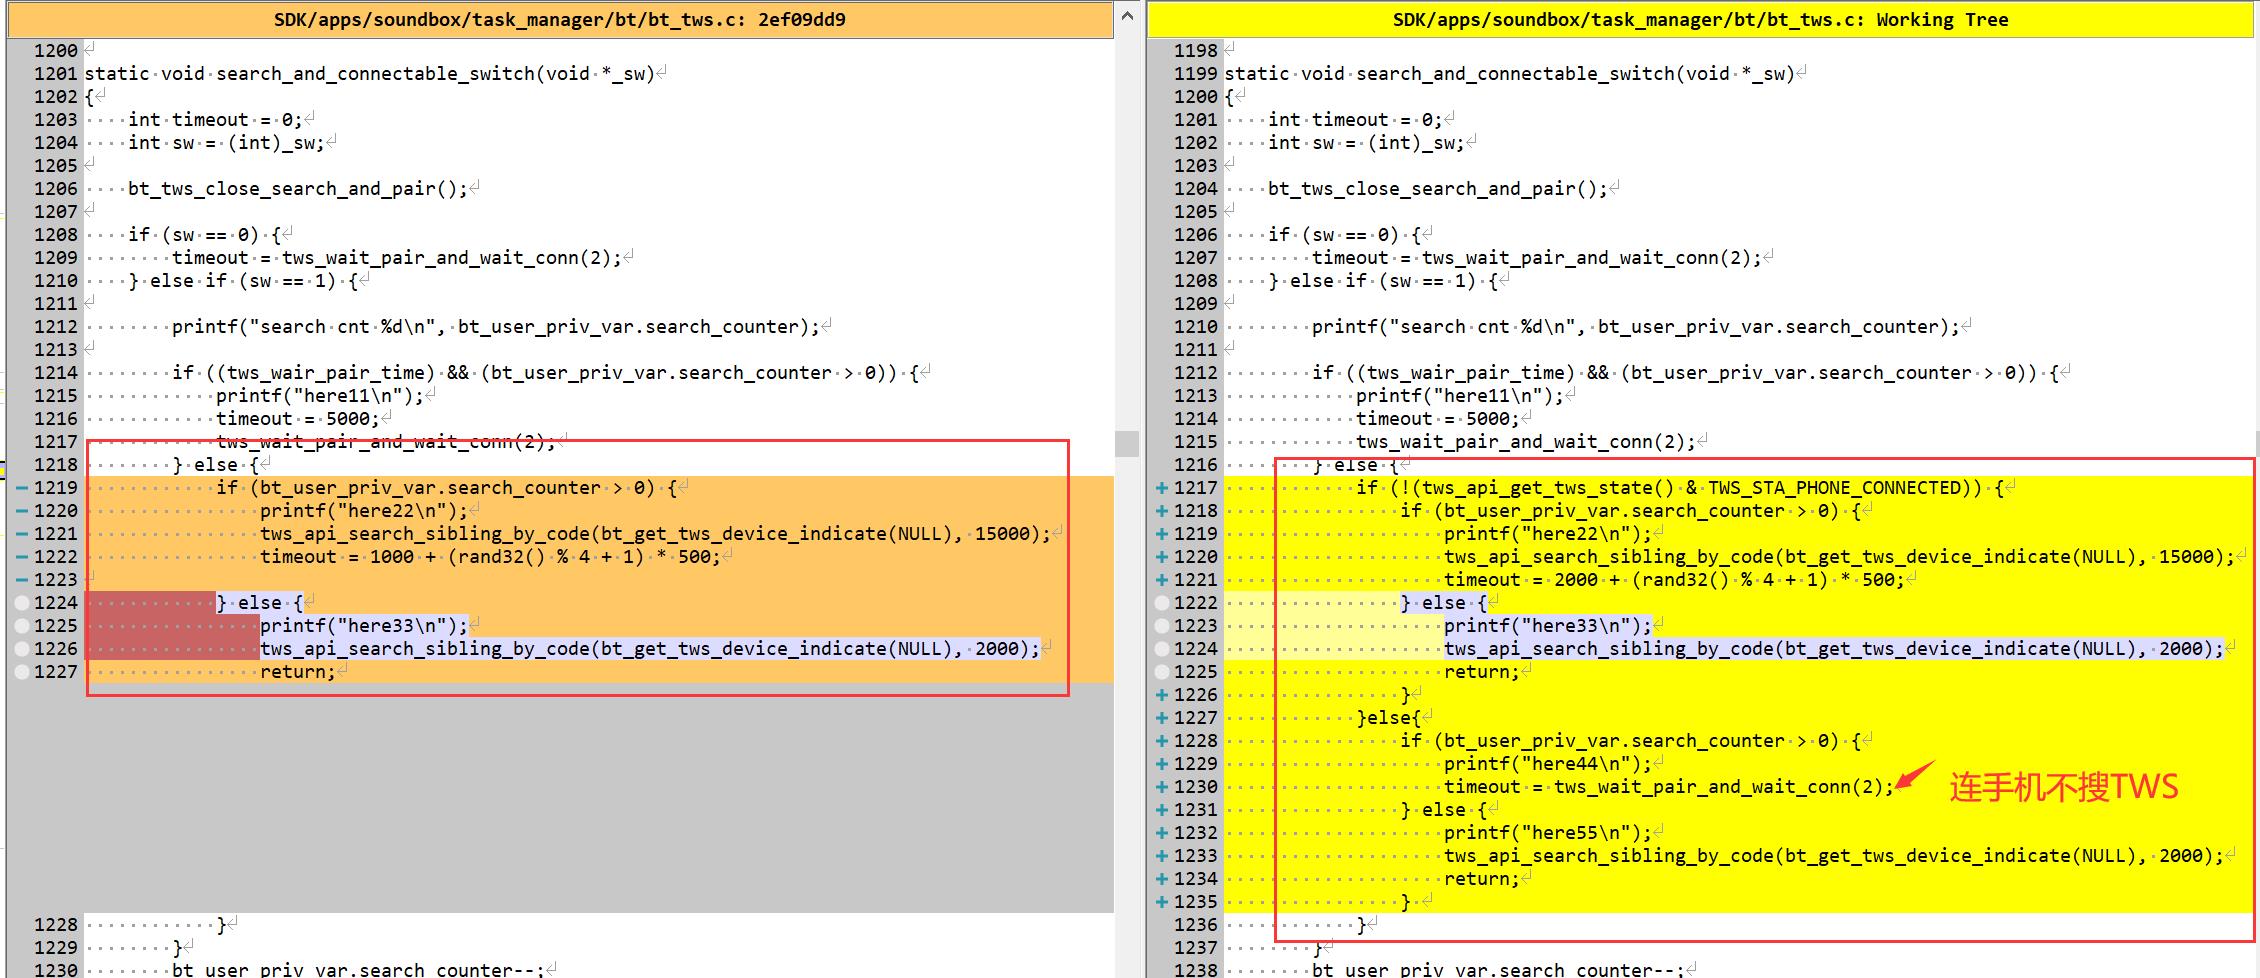Click the 'search cnt' printf line in the right pane
The image size is (2260, 978).
click(1636, 327)
